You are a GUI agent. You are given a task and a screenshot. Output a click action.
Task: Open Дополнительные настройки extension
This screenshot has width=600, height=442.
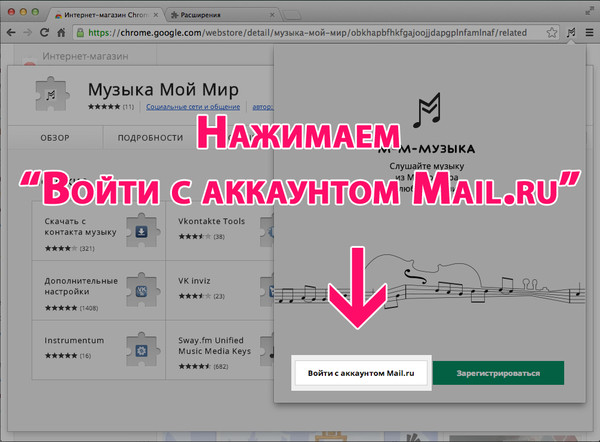(x=81, y=286)
